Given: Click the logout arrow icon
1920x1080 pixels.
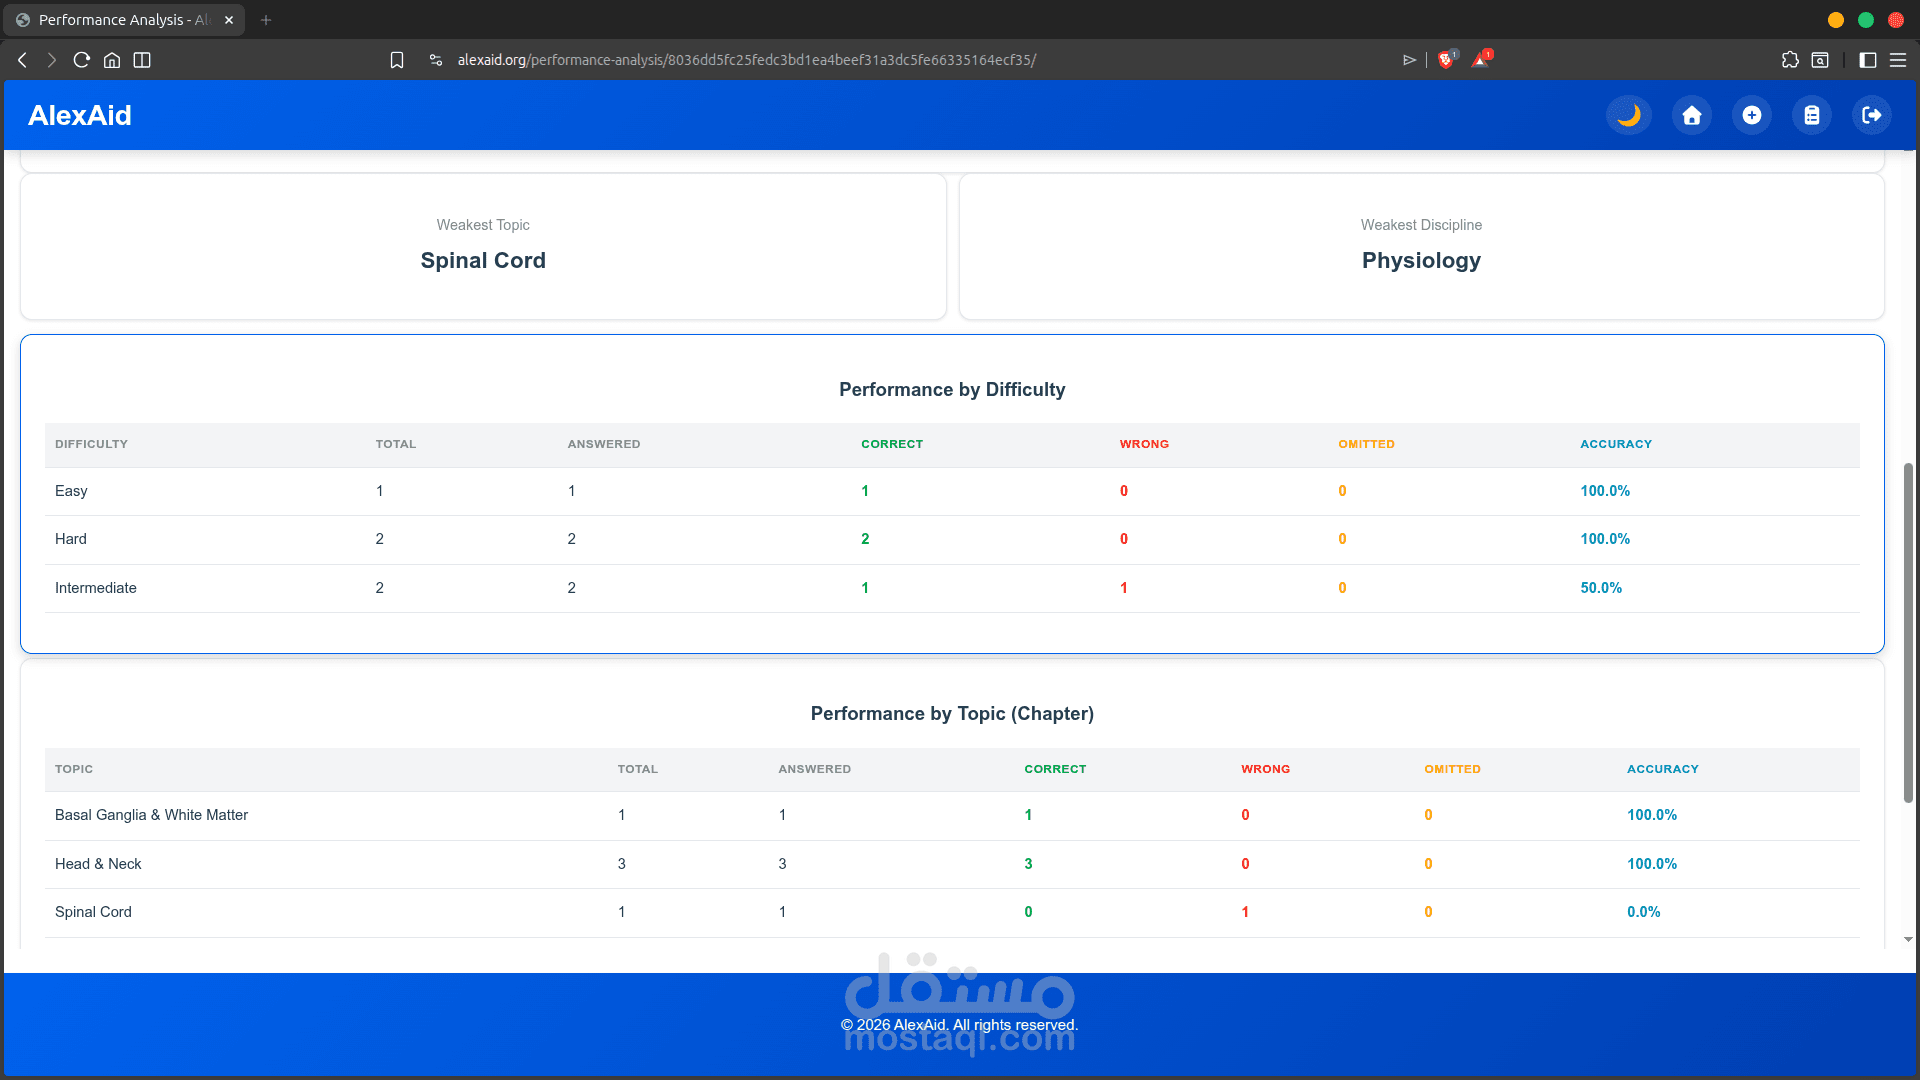Looking at the screenshot, I should [x=1871, y=116].
